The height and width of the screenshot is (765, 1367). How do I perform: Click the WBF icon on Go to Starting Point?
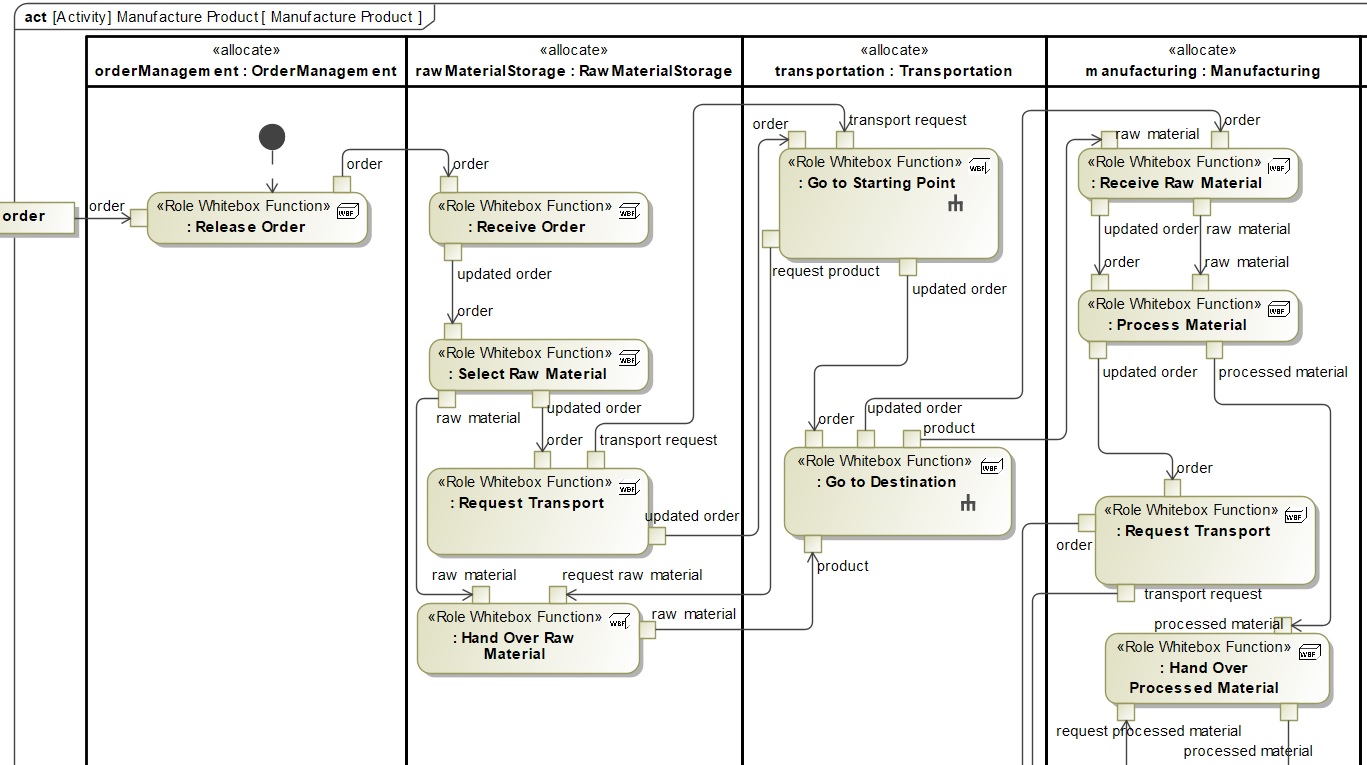click(x=979, y=167)
